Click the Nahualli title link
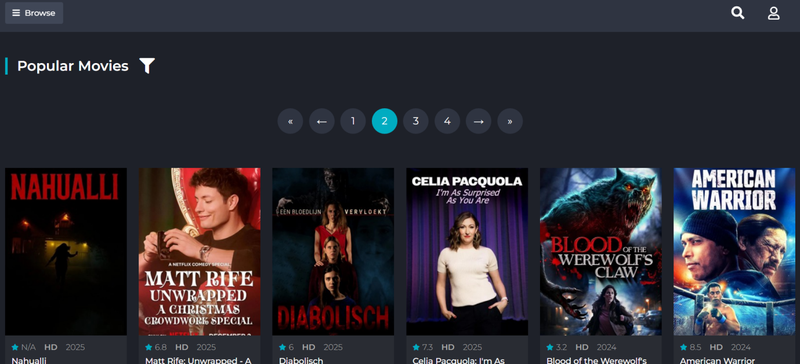Image resolution: width=800 pixels, height=364 pixels. (29, 360)
